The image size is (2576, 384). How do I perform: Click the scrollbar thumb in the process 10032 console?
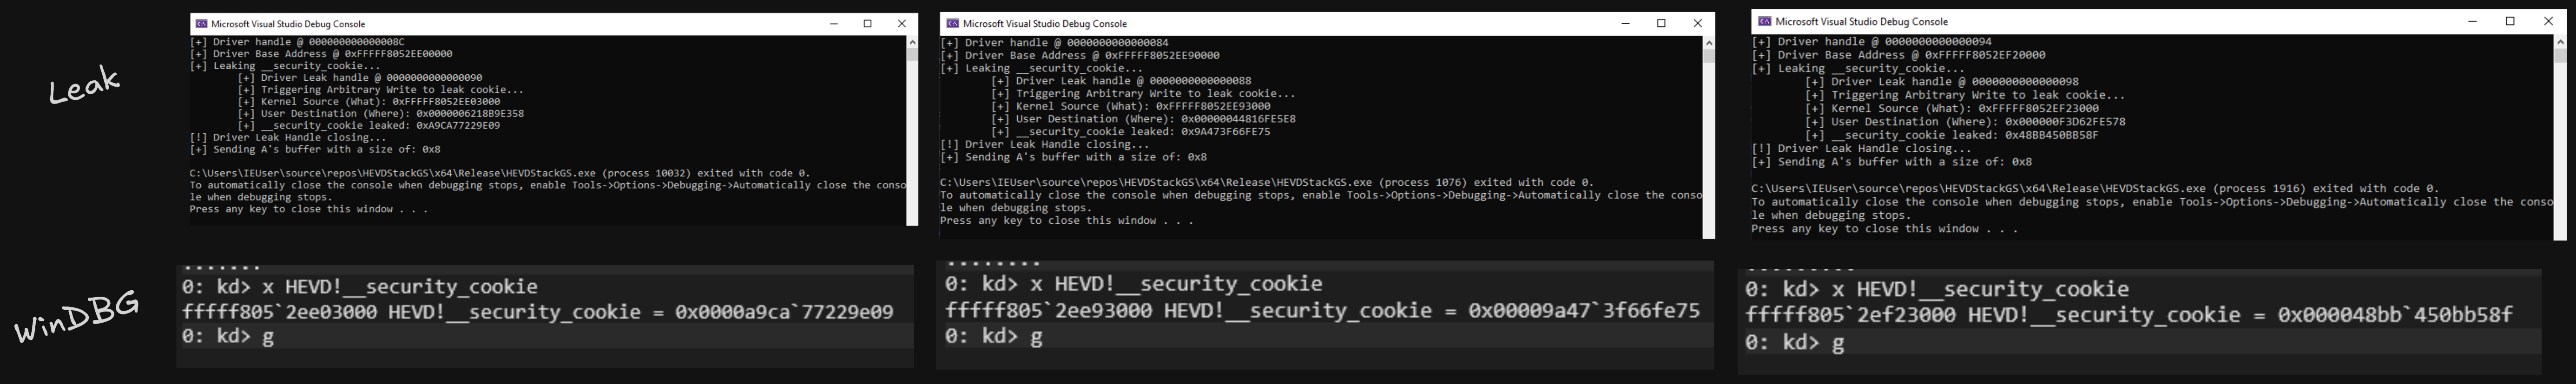click(912, 55)
